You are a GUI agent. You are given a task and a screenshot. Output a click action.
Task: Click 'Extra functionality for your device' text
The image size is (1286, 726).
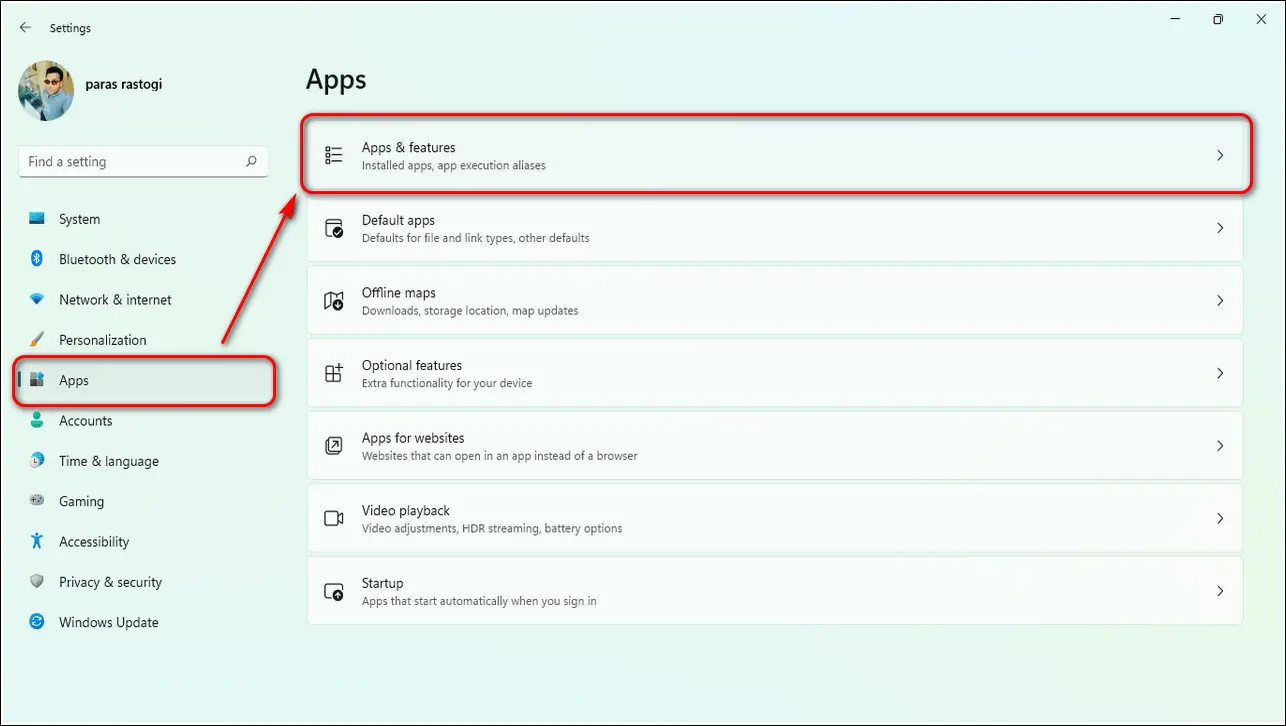446,383
